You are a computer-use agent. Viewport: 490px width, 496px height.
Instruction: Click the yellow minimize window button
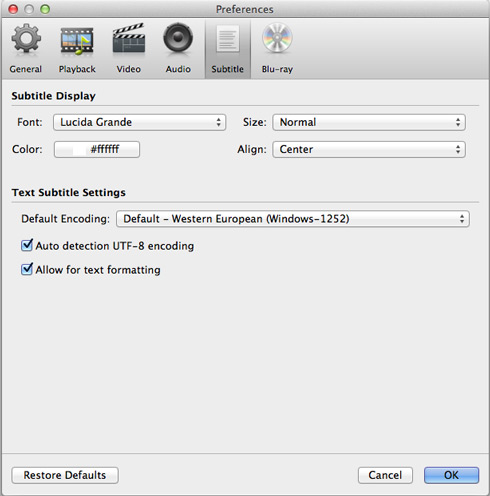tap(29, 9)
